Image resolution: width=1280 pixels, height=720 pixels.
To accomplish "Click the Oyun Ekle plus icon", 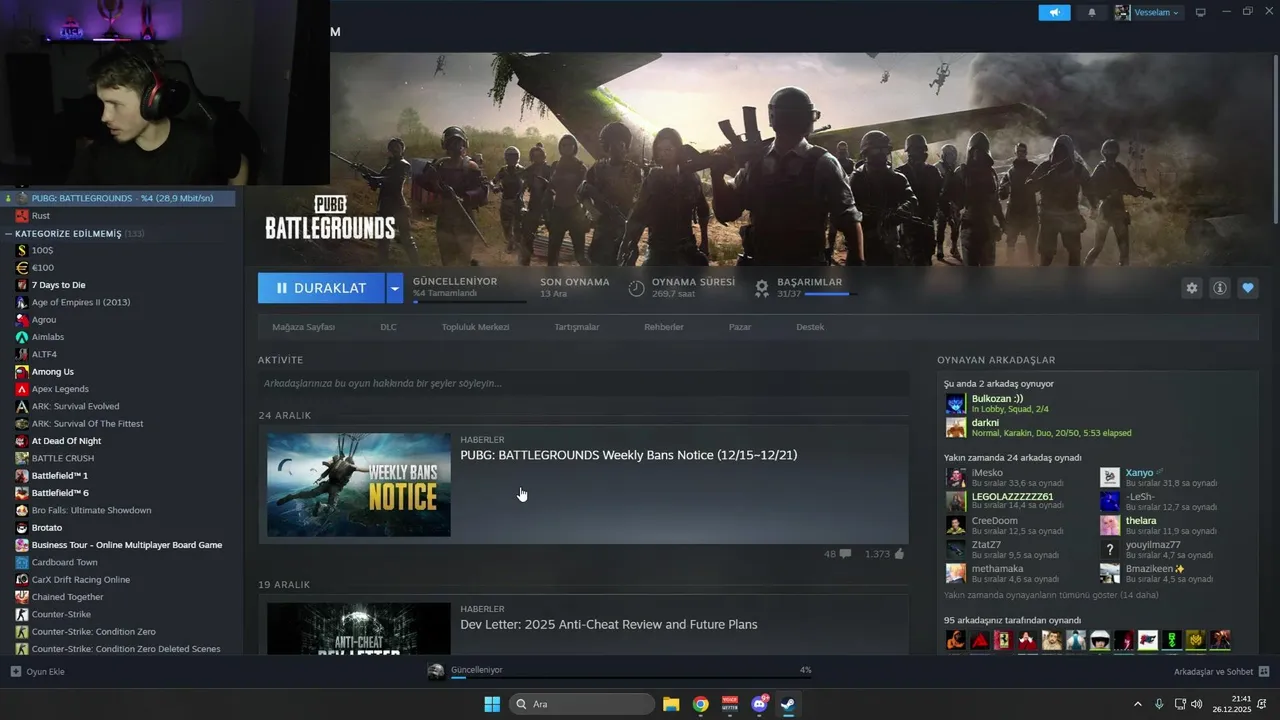I will coord(16,672).
